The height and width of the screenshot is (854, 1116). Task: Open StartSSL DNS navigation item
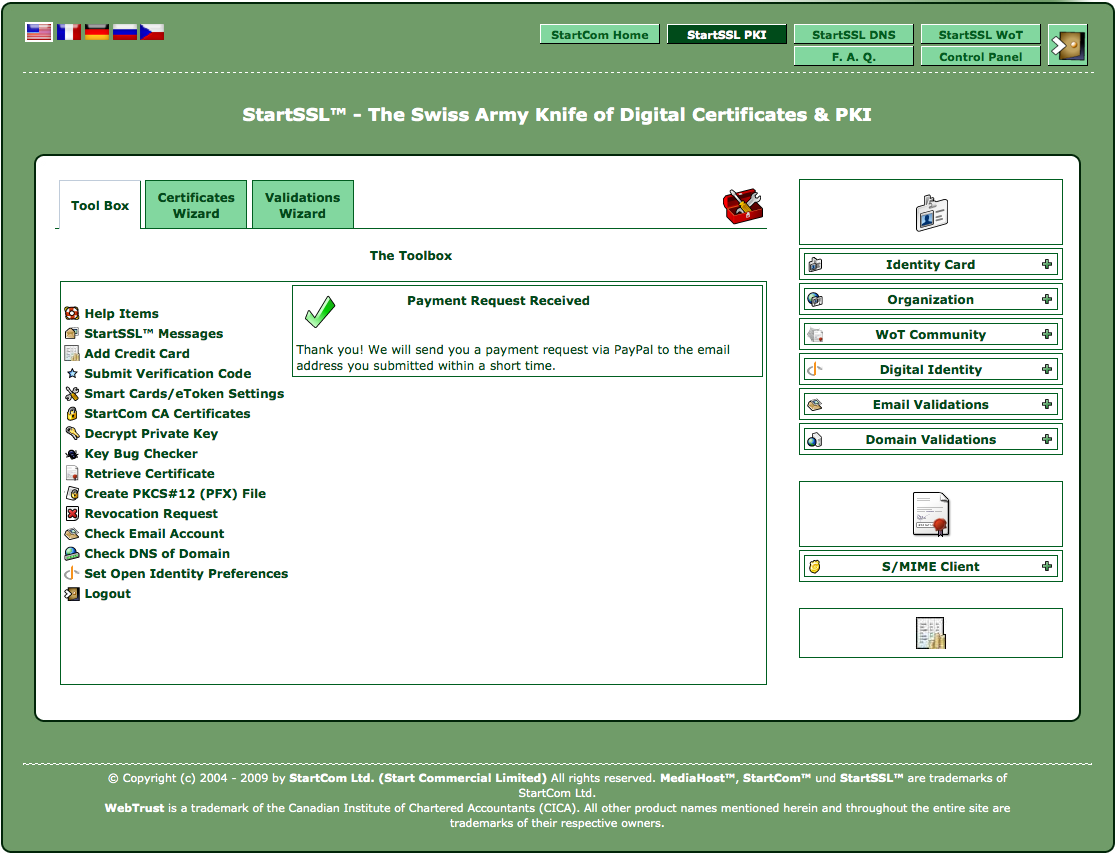point(853,34)
